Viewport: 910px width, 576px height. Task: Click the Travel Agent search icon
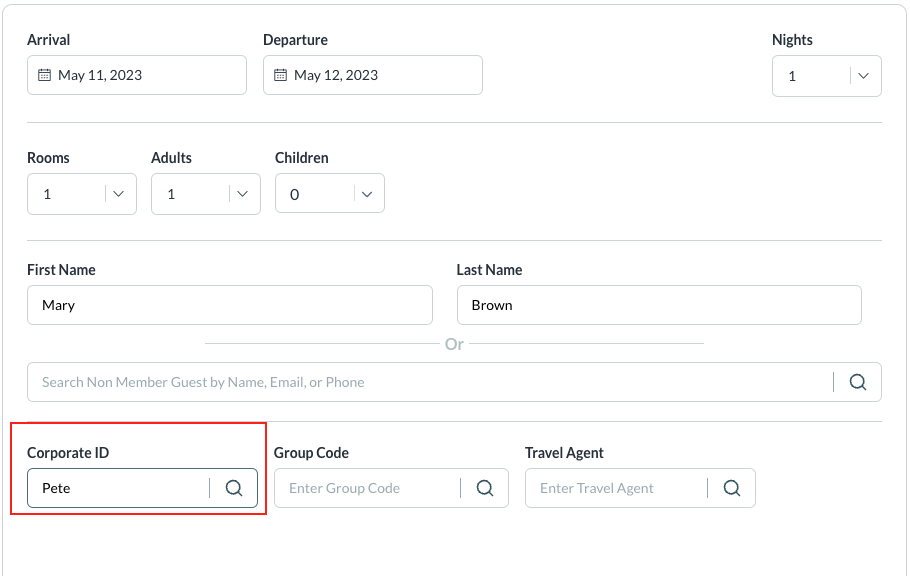click(x=732, y=488)
